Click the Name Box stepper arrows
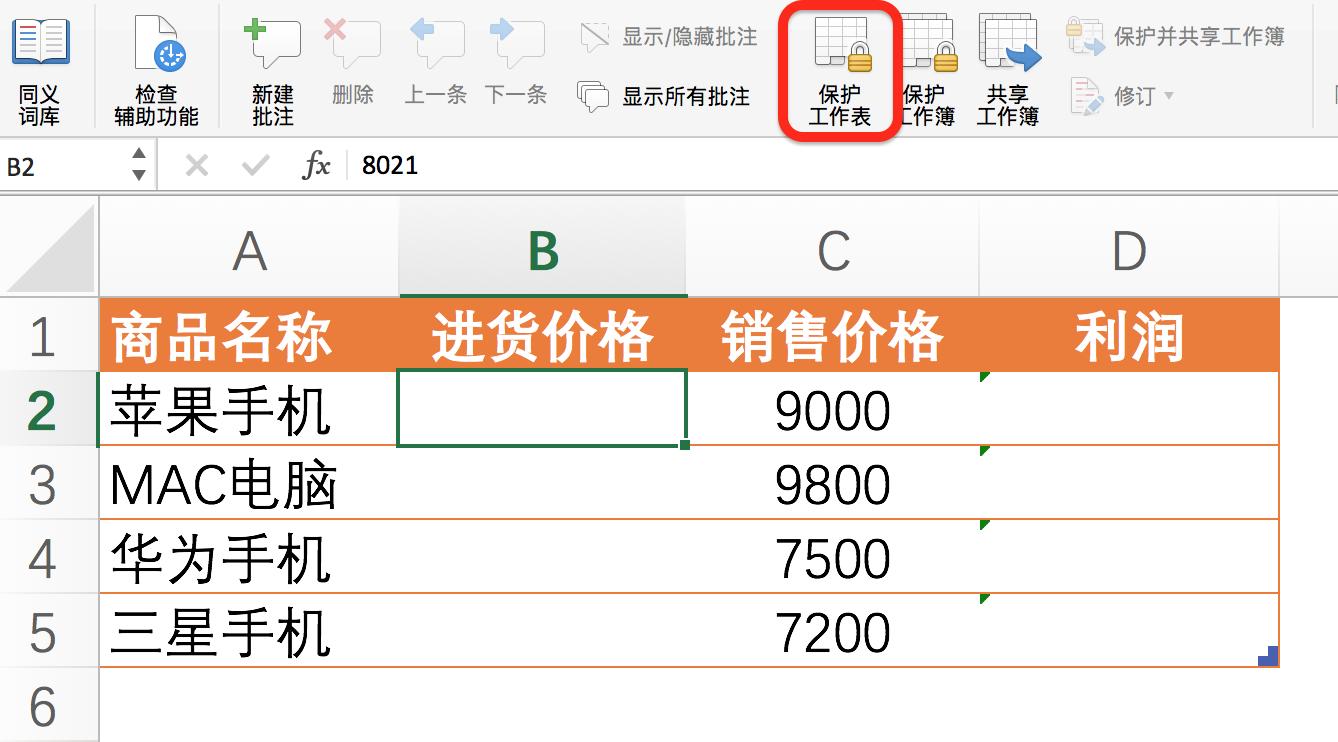The height and width of the screenshot is (742, 1338). (x=140, y=166)
